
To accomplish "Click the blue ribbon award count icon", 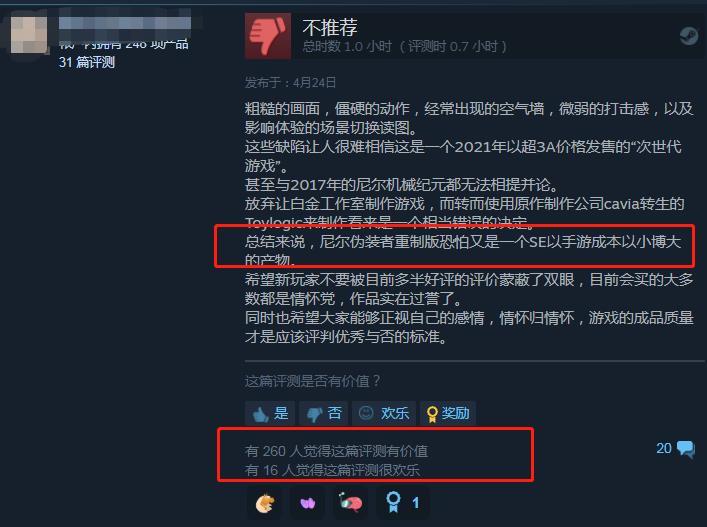I will [x=403, y=502].
